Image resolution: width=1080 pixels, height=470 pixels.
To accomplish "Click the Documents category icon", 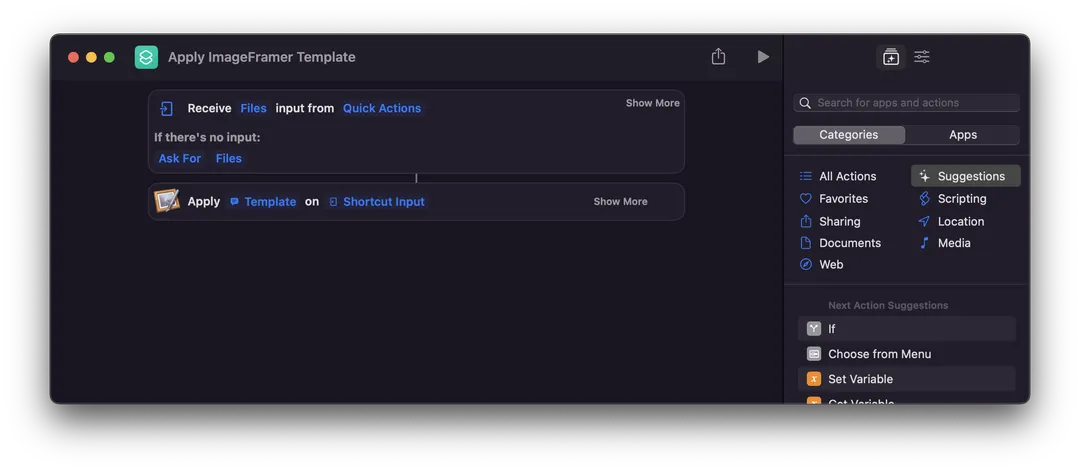I will [x=805, y=243].
